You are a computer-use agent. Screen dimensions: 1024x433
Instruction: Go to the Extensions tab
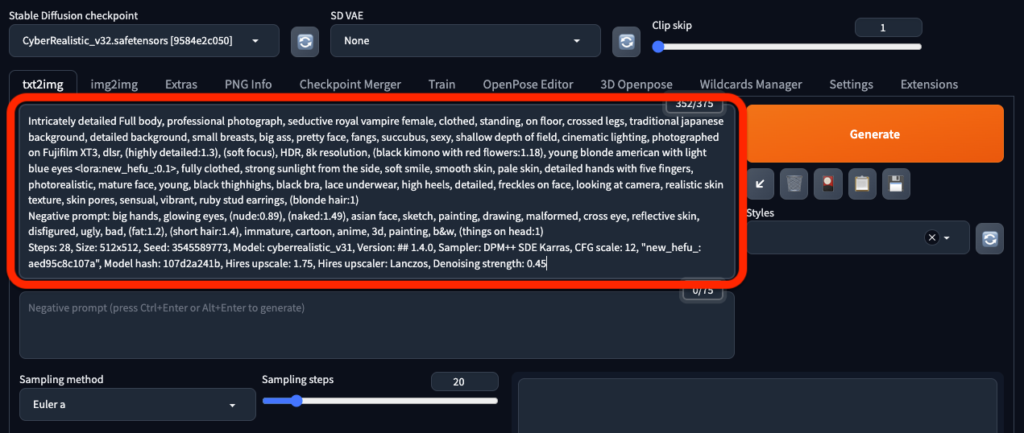click(x=929, y=84)
